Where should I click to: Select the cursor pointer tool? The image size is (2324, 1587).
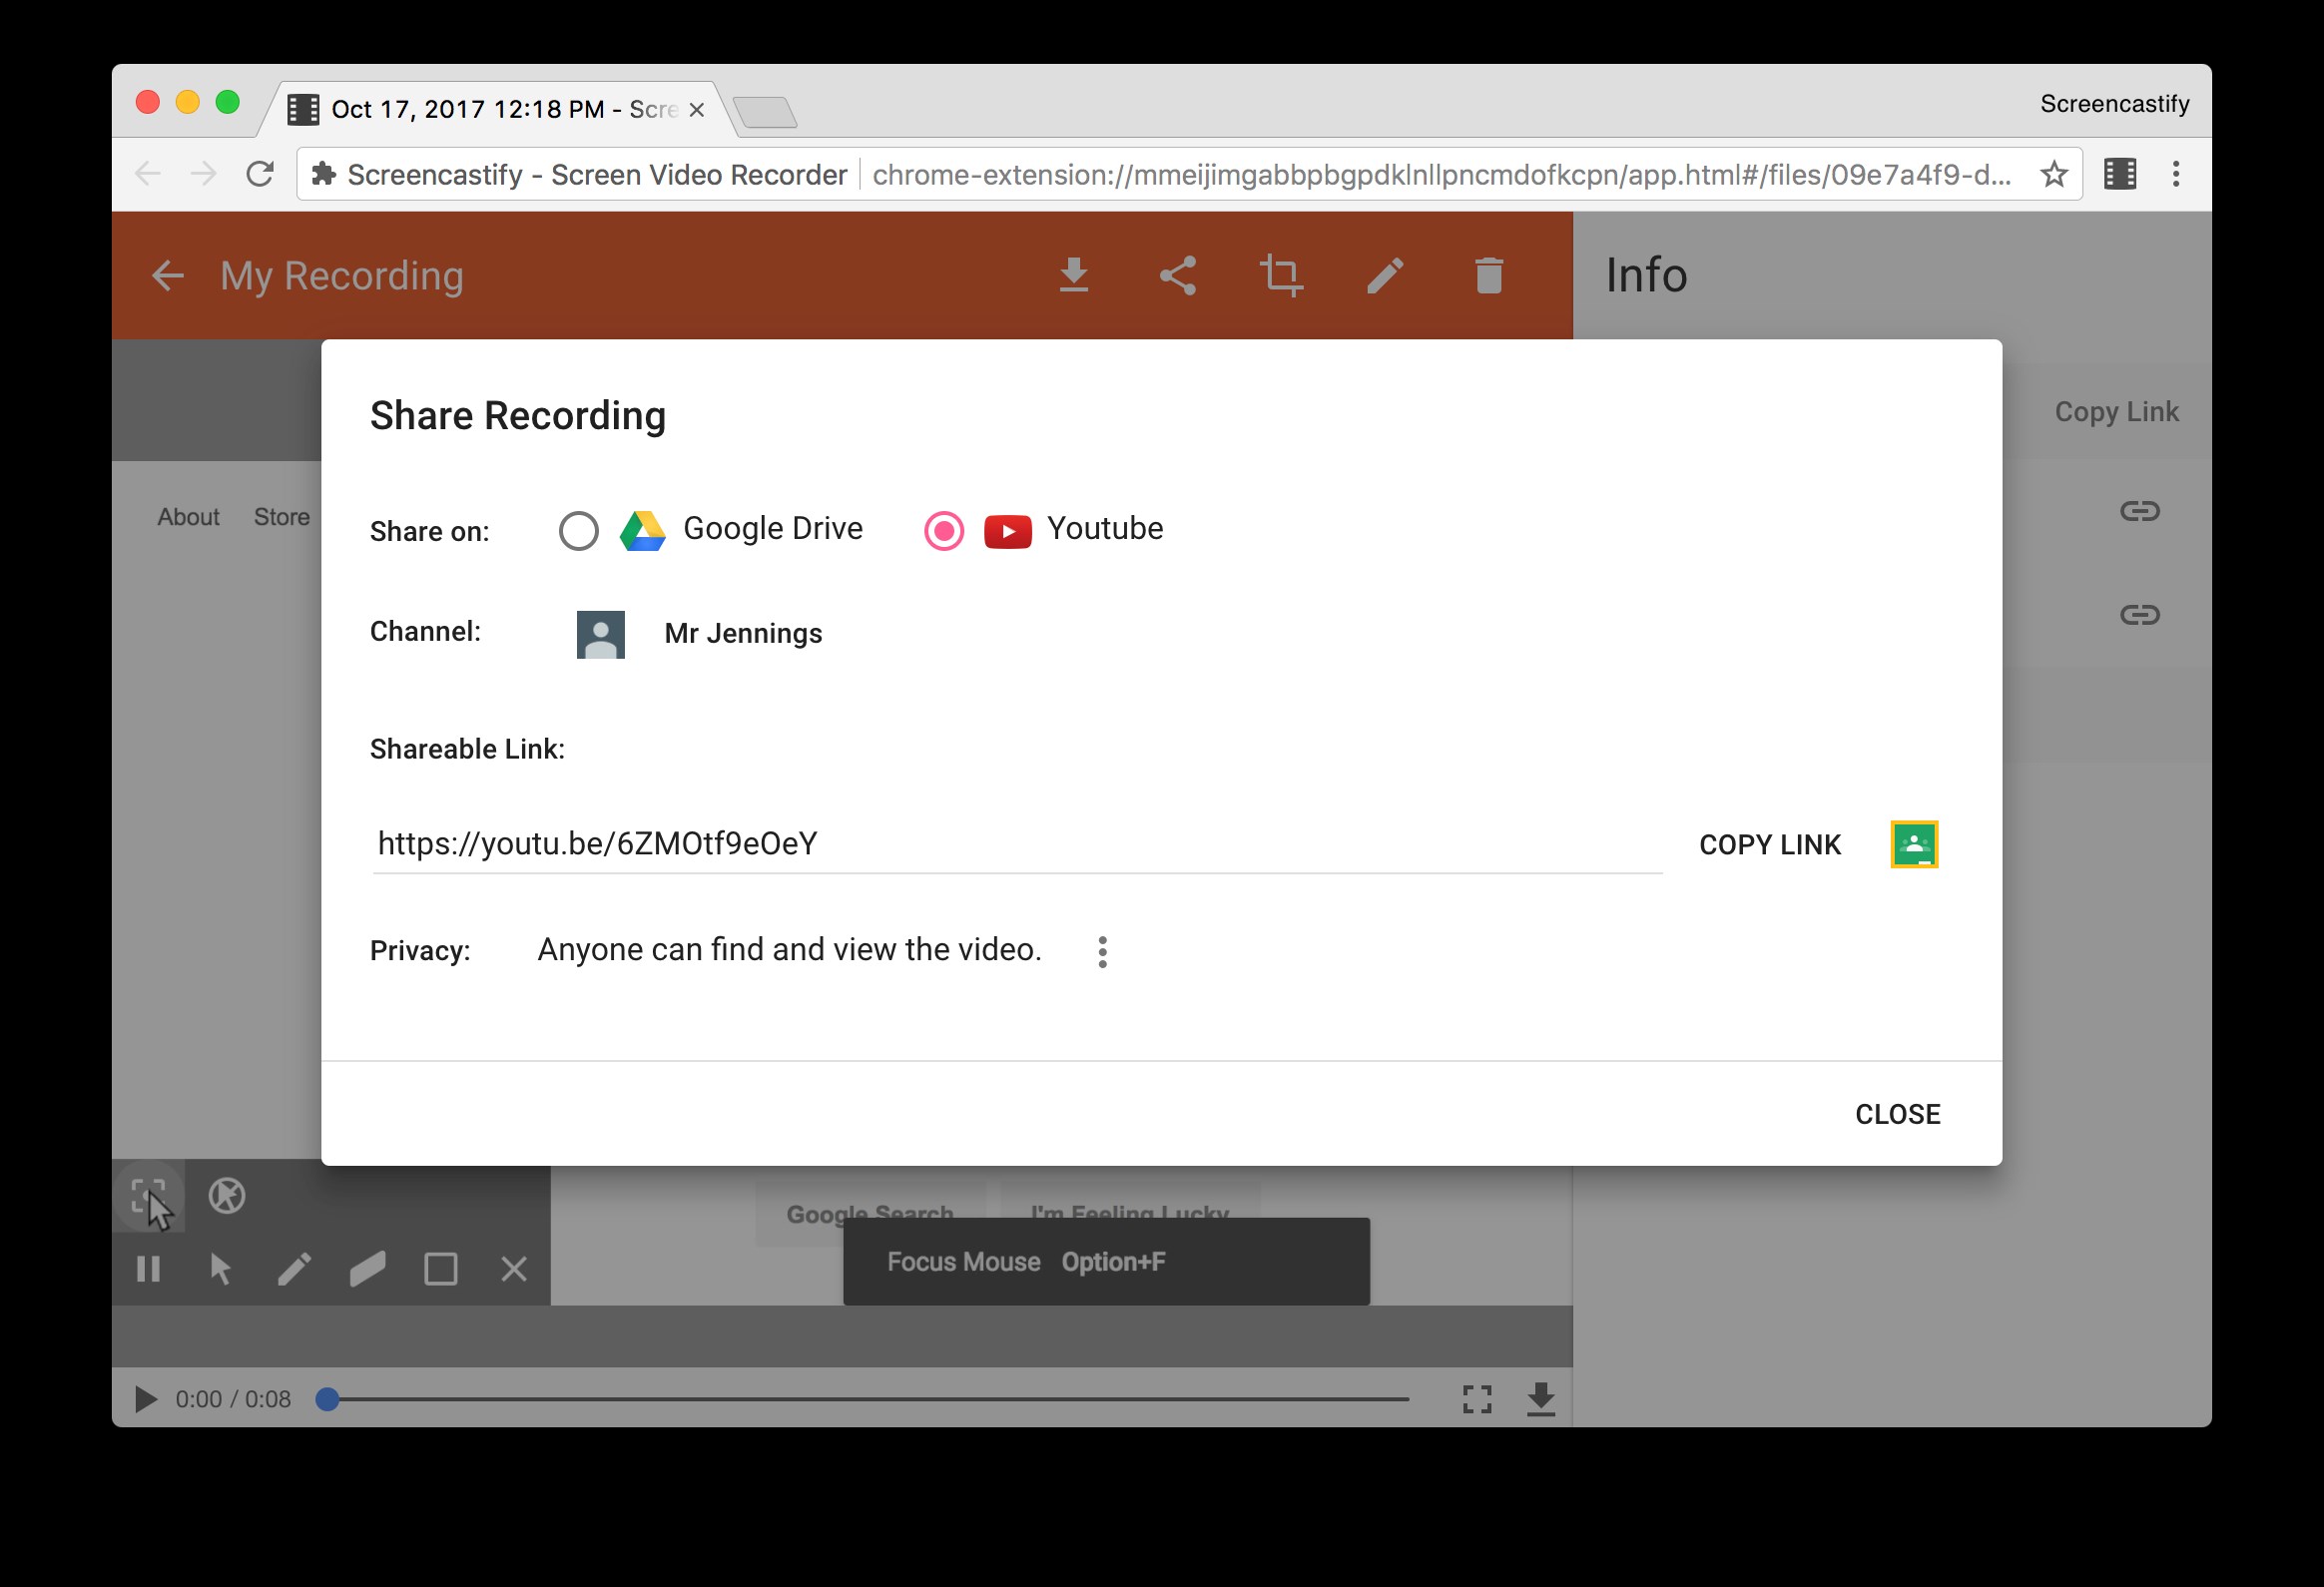[x=221, y=1269]
